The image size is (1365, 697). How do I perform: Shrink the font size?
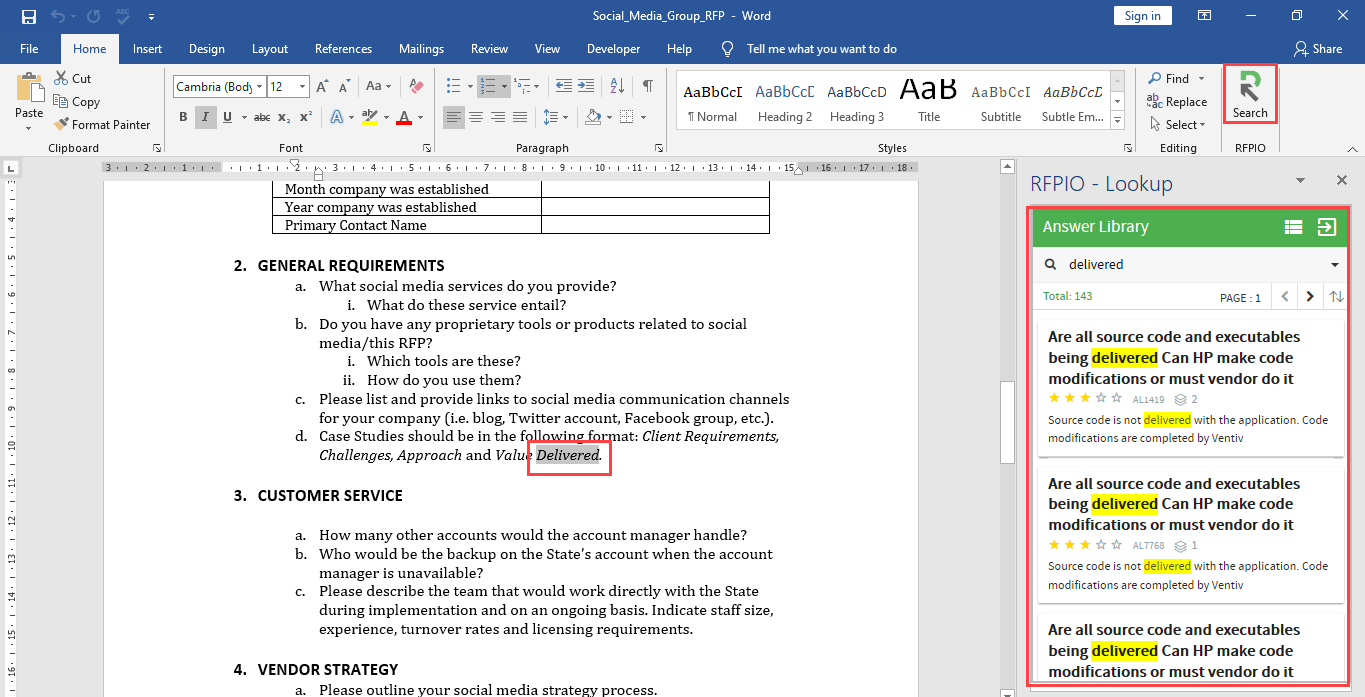coord(345,86)
